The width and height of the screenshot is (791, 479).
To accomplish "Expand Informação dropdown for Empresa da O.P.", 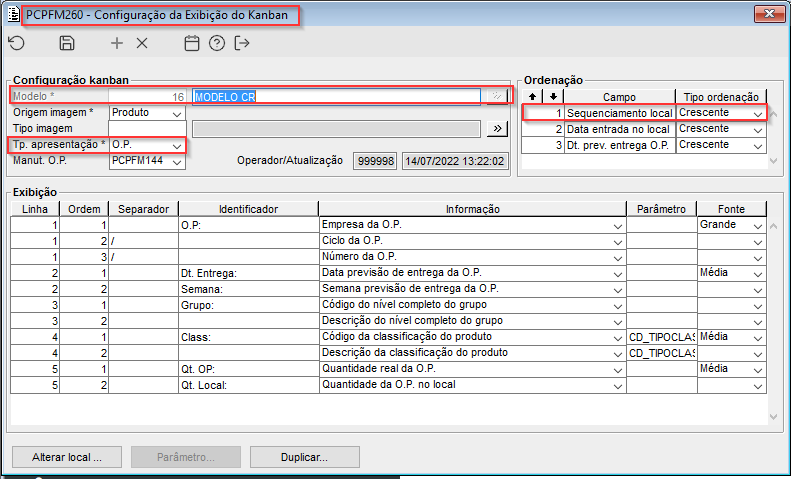I will coord(618,225).
